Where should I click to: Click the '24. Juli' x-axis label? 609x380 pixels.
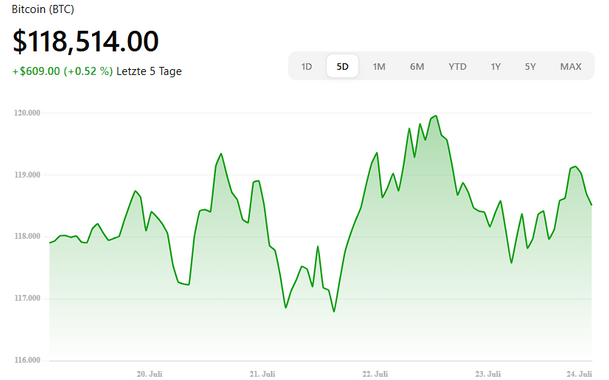579,374
